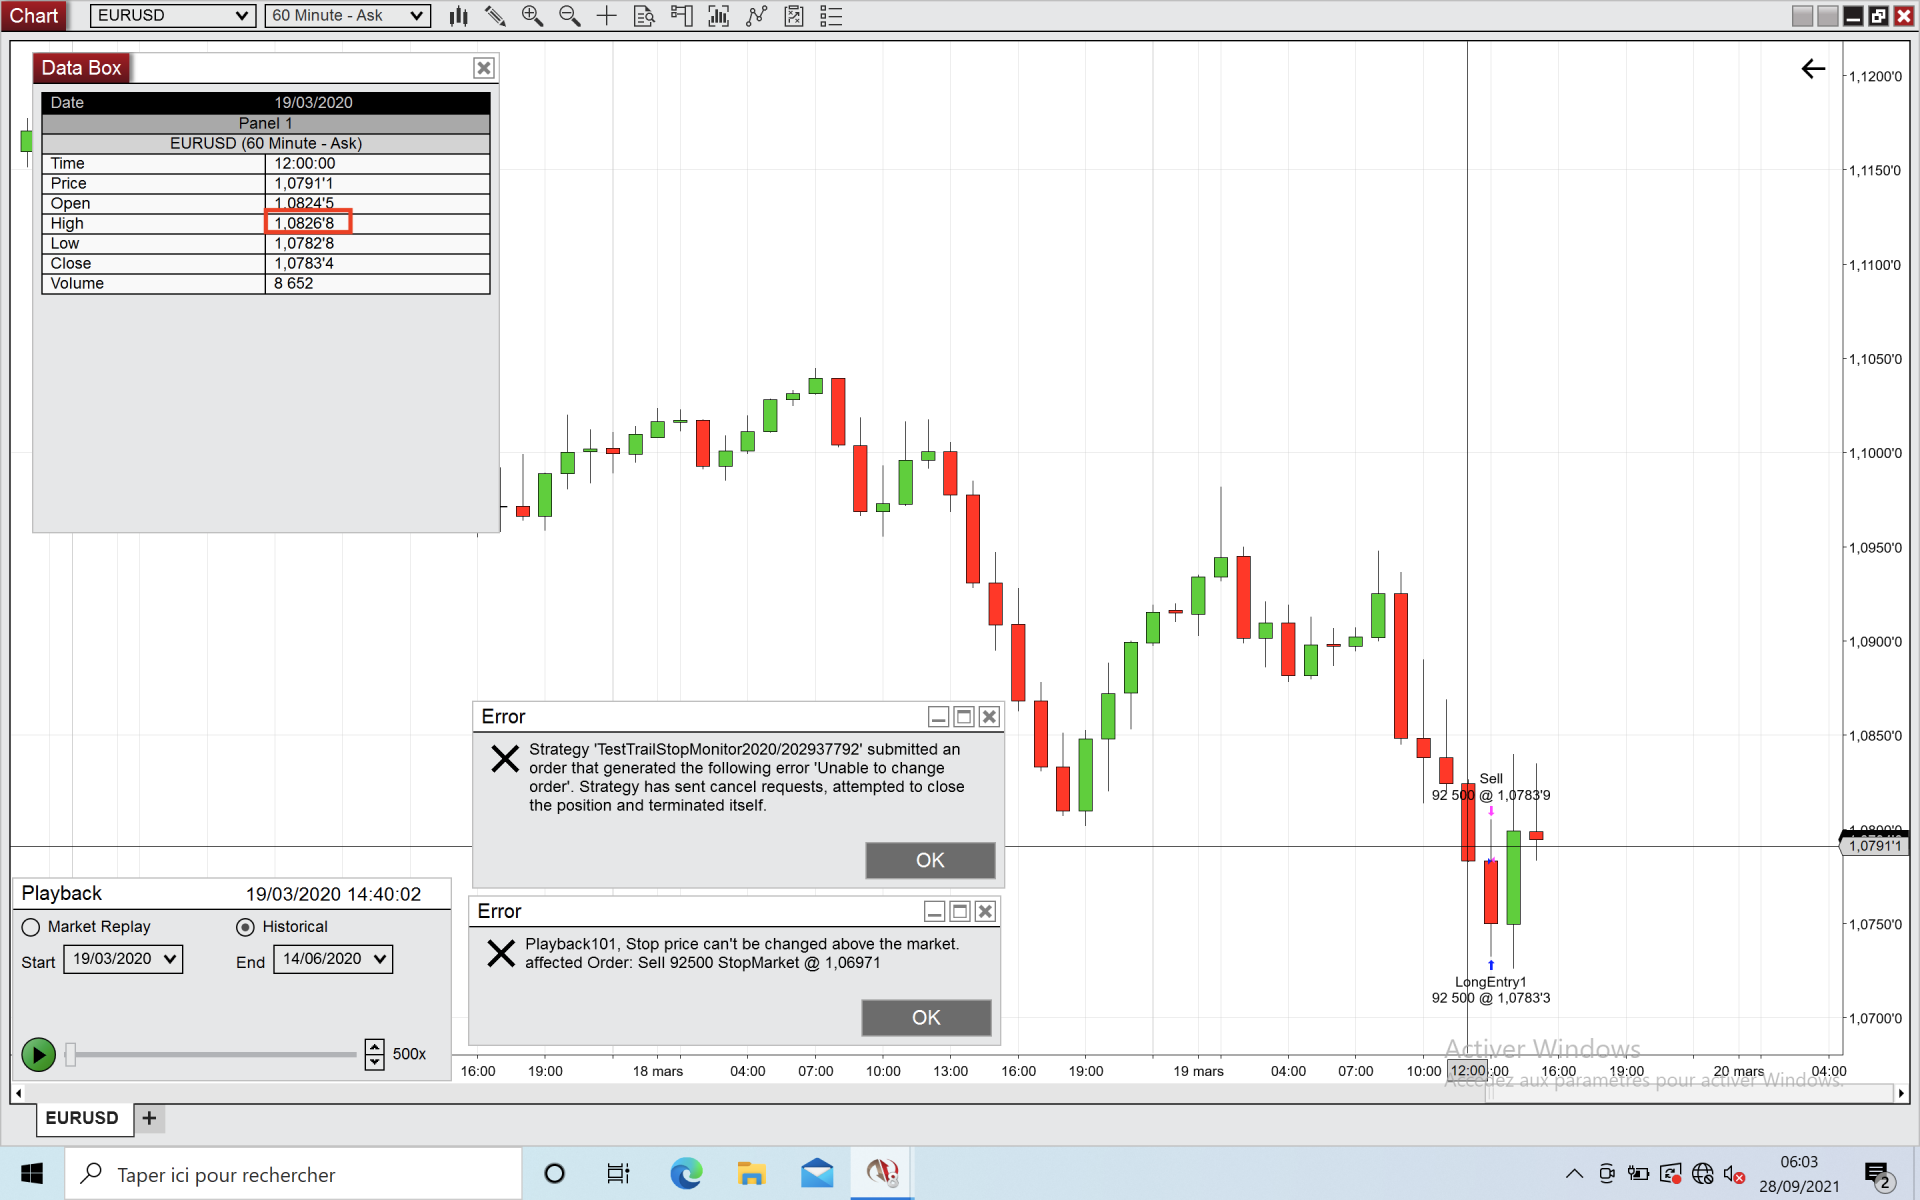Switch to the EURUSD chart tab
The width and height of the screenshot is (1920, 1200).
coord(82,1118)
